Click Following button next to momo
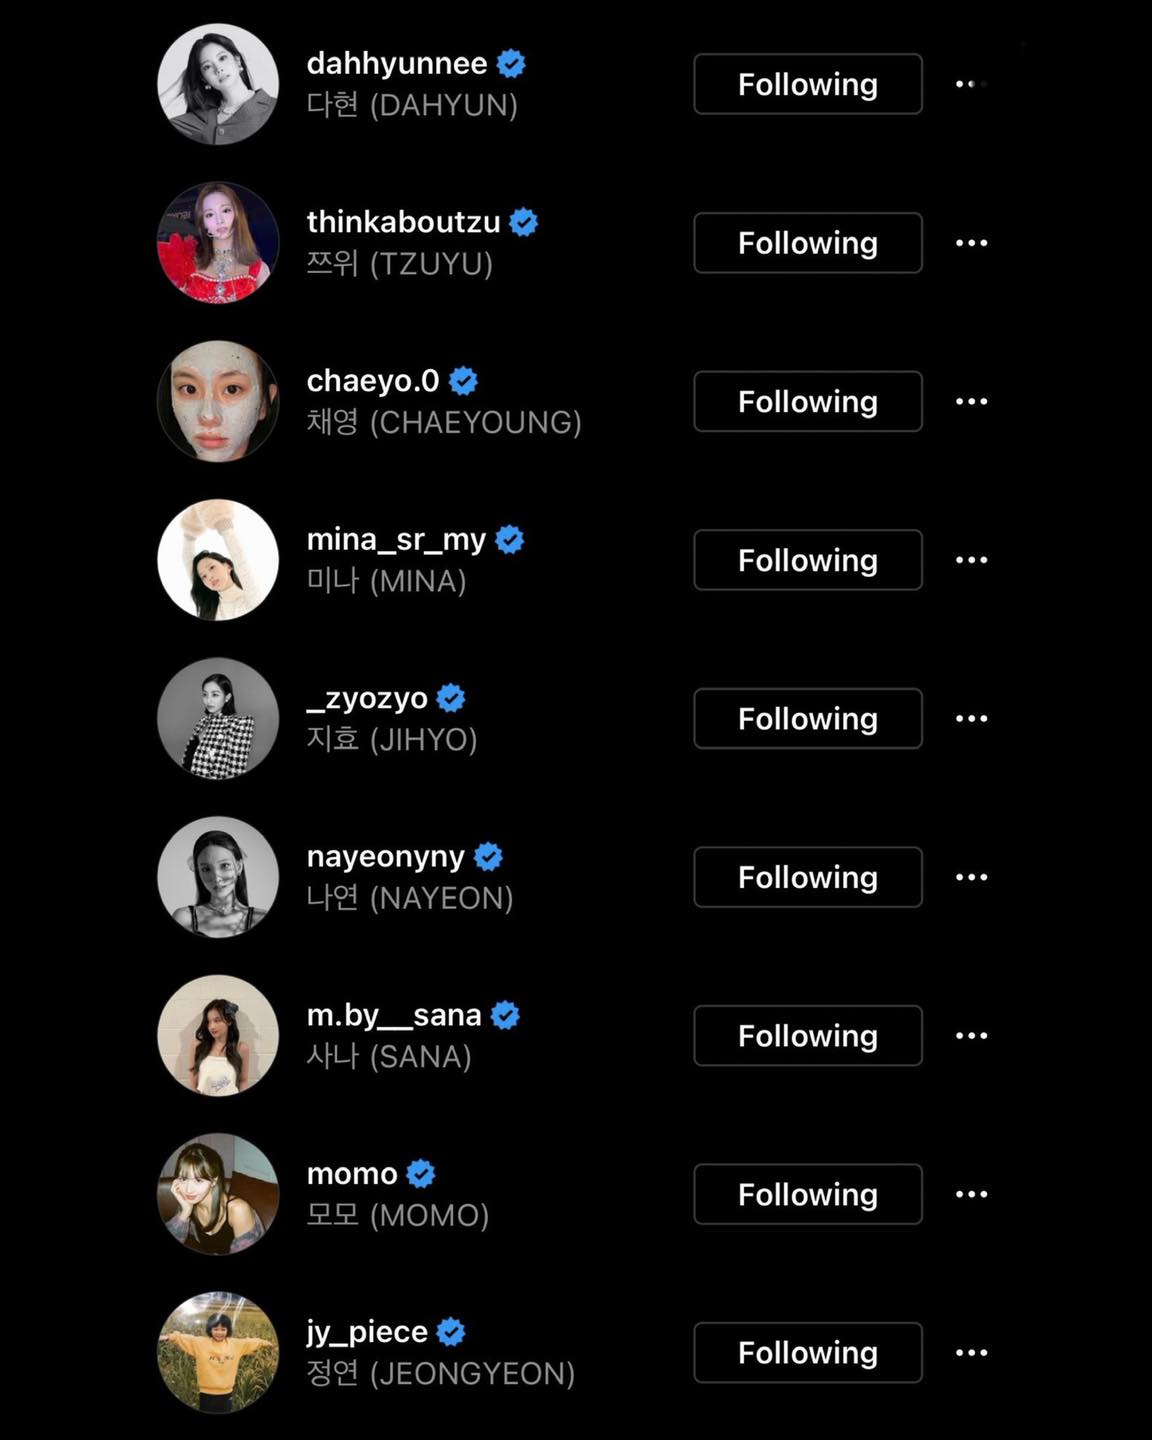Screen dimensions: 1152x1440 [808, 1194]
